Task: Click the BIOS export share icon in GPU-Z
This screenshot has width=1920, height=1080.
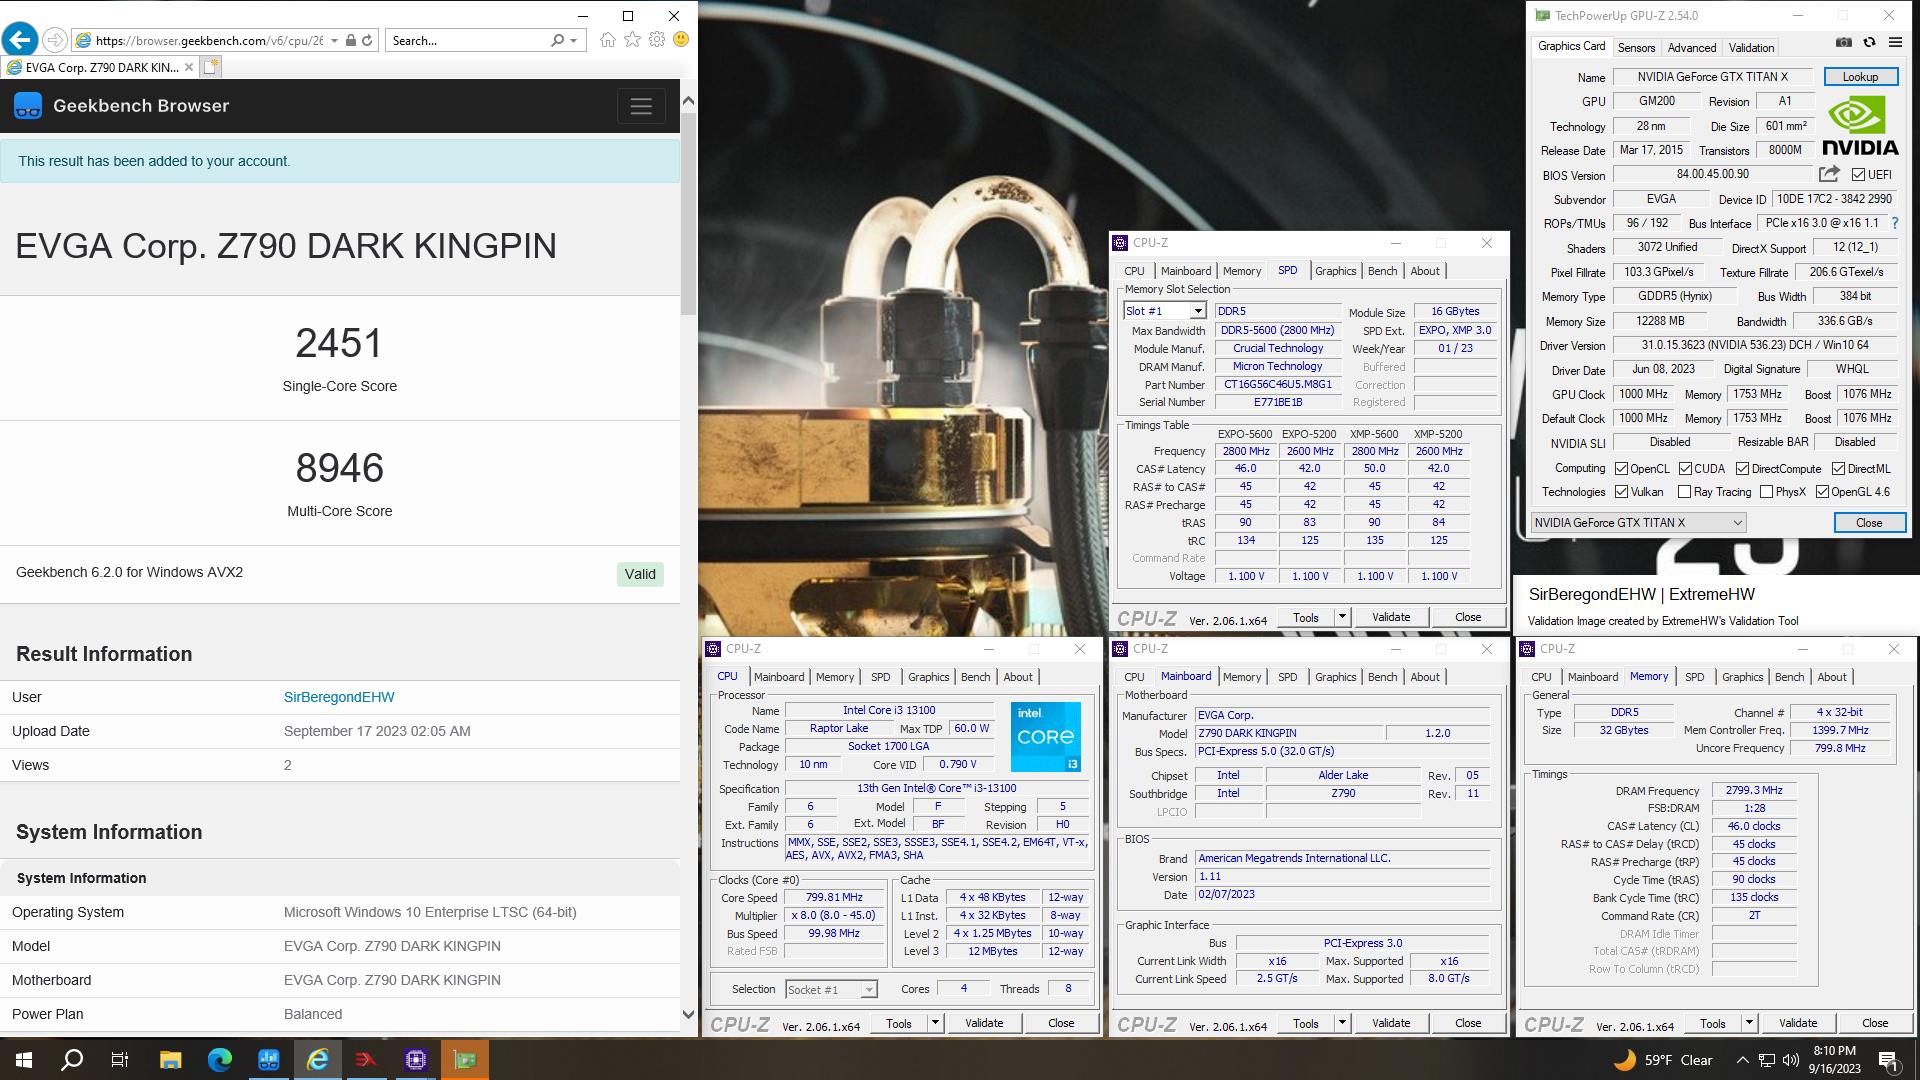Action: tap(1829, 174)
